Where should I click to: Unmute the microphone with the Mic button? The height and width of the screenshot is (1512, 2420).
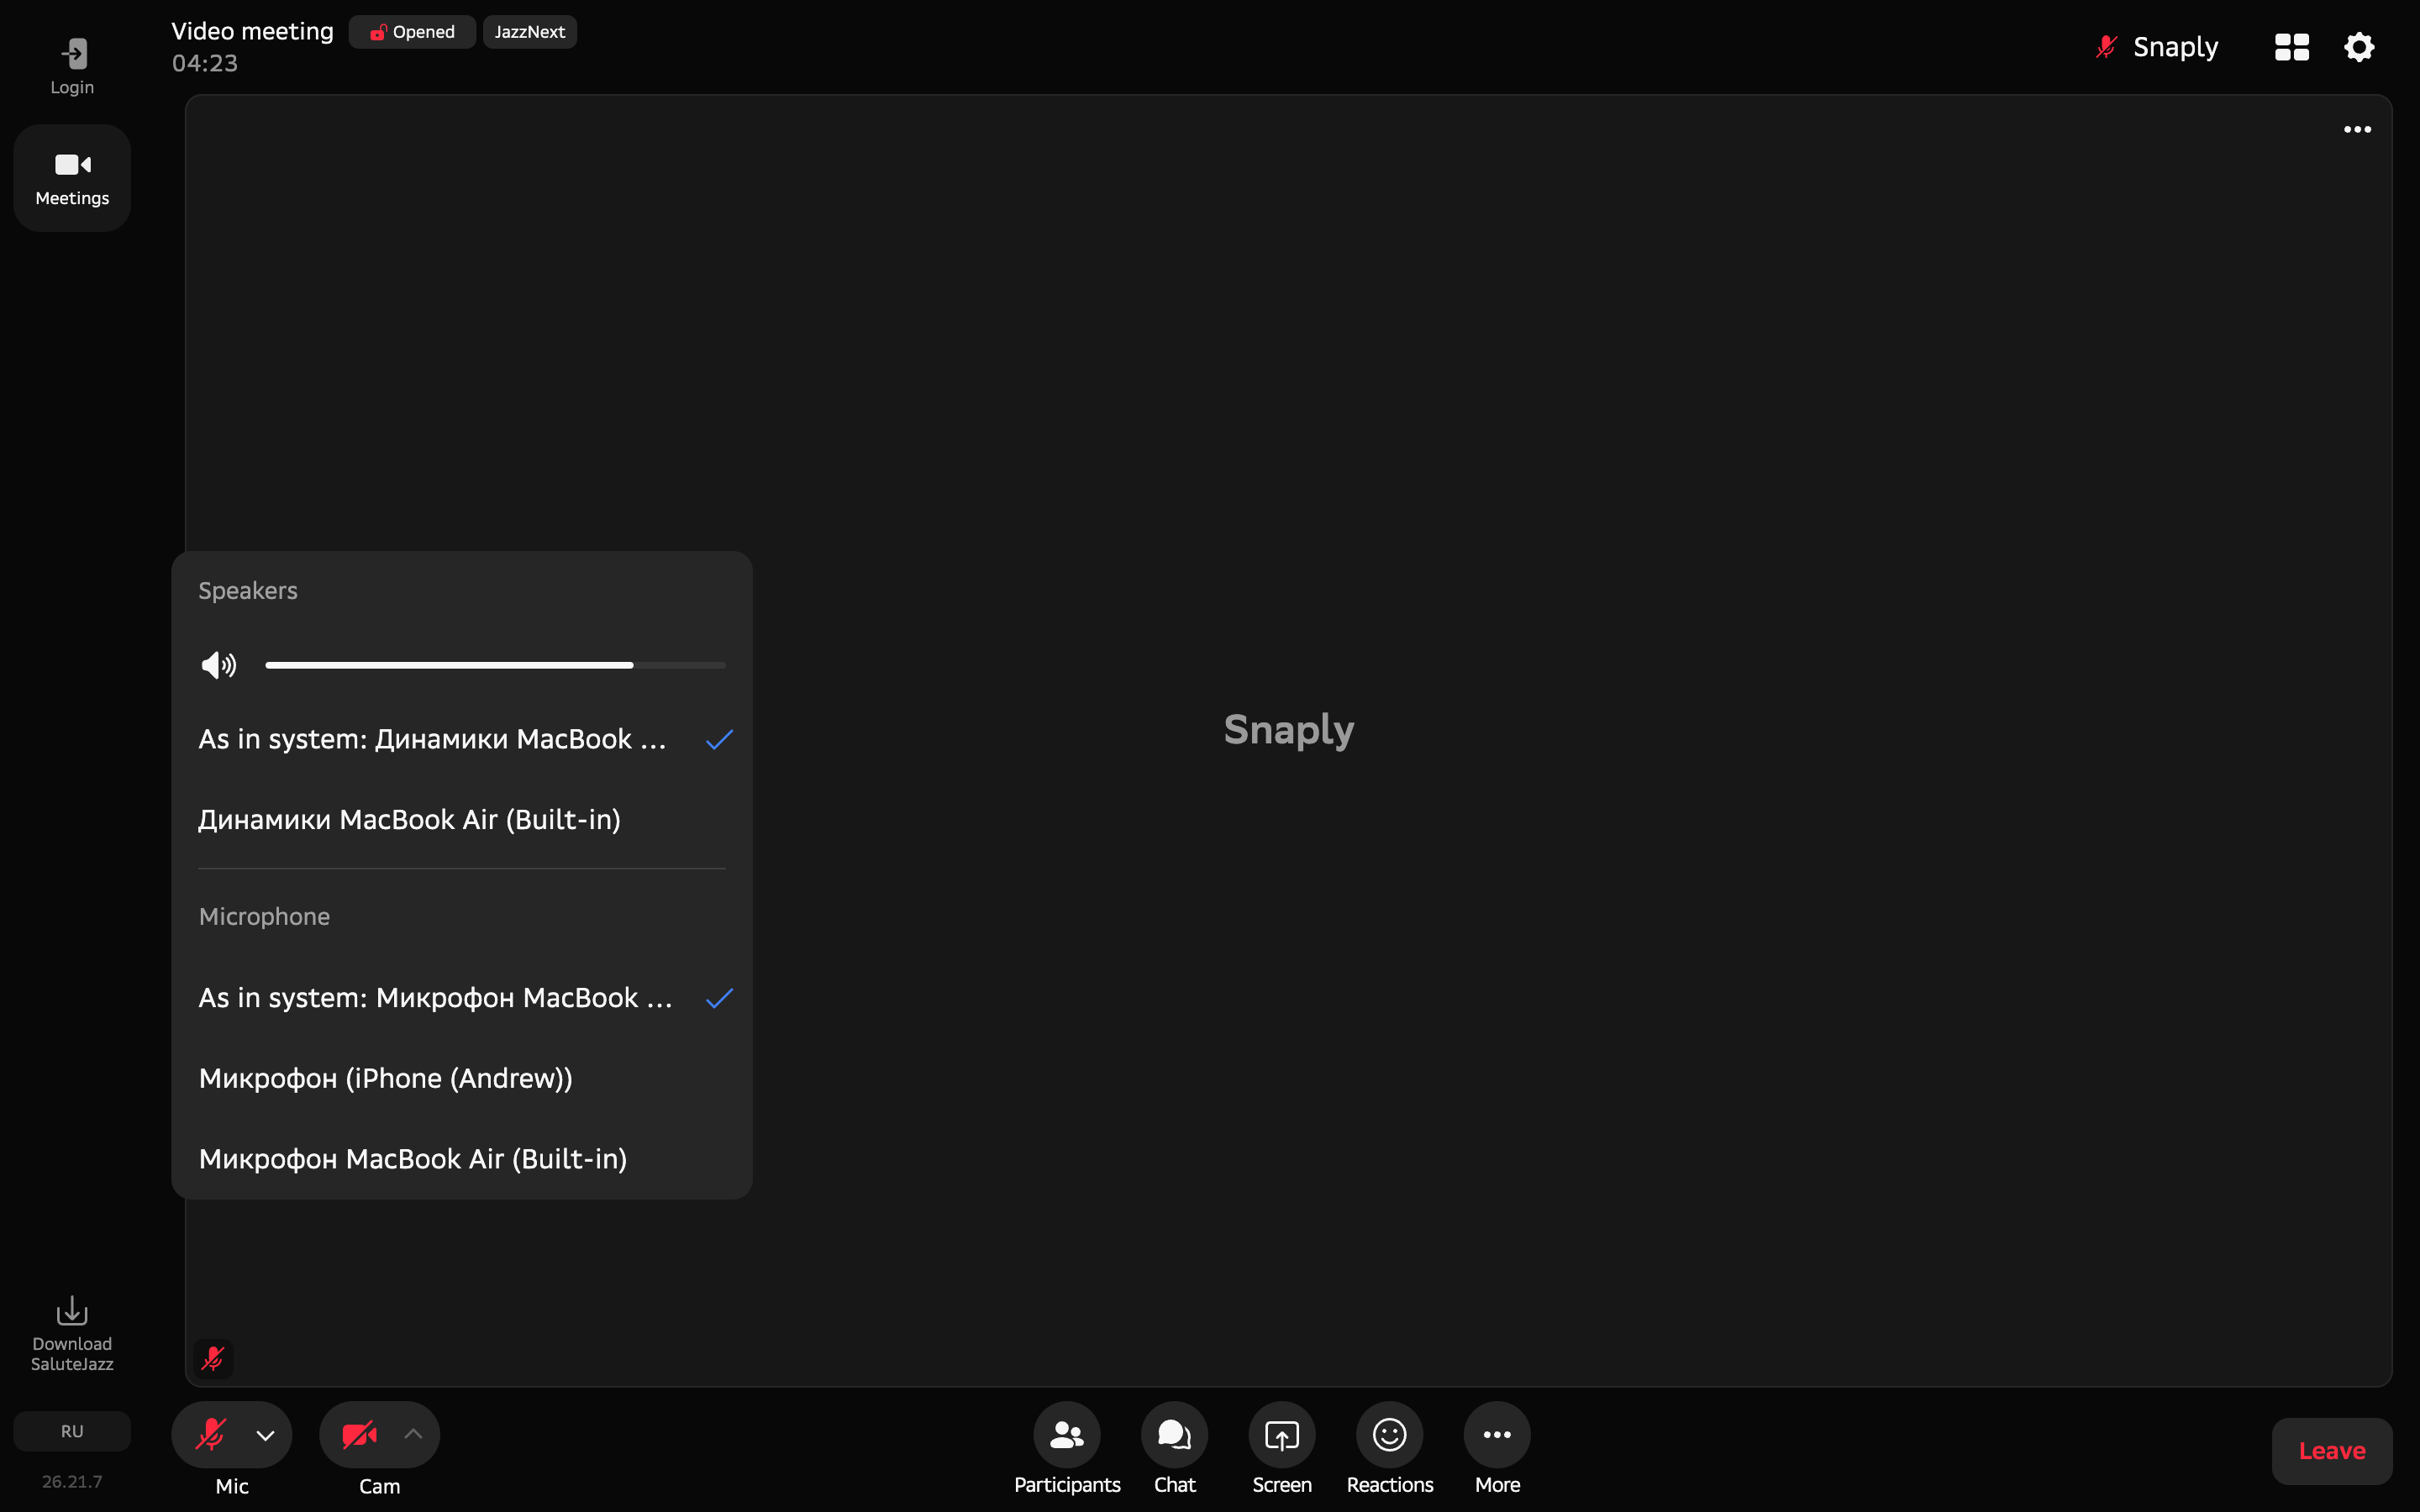click(x=211, y=1434)
